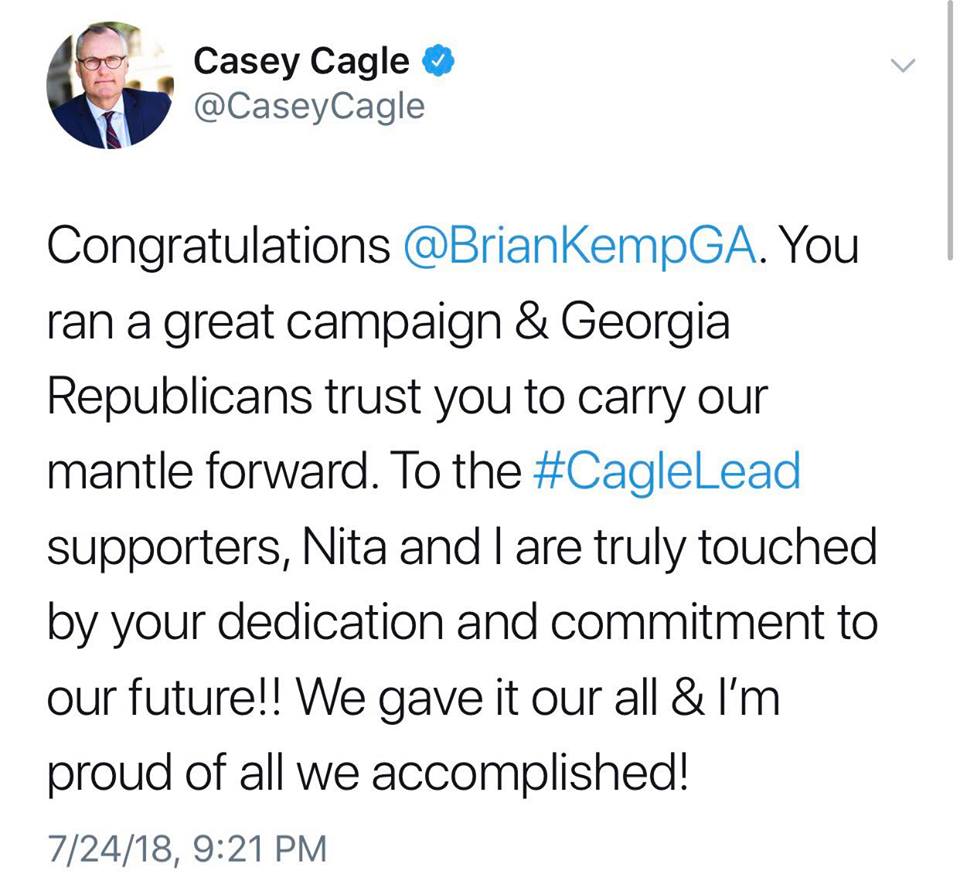Image resolution: width=960 pixels, height=891 pixels.
Task: Open the Casey Cagle display name
Action: click(301, 62)
